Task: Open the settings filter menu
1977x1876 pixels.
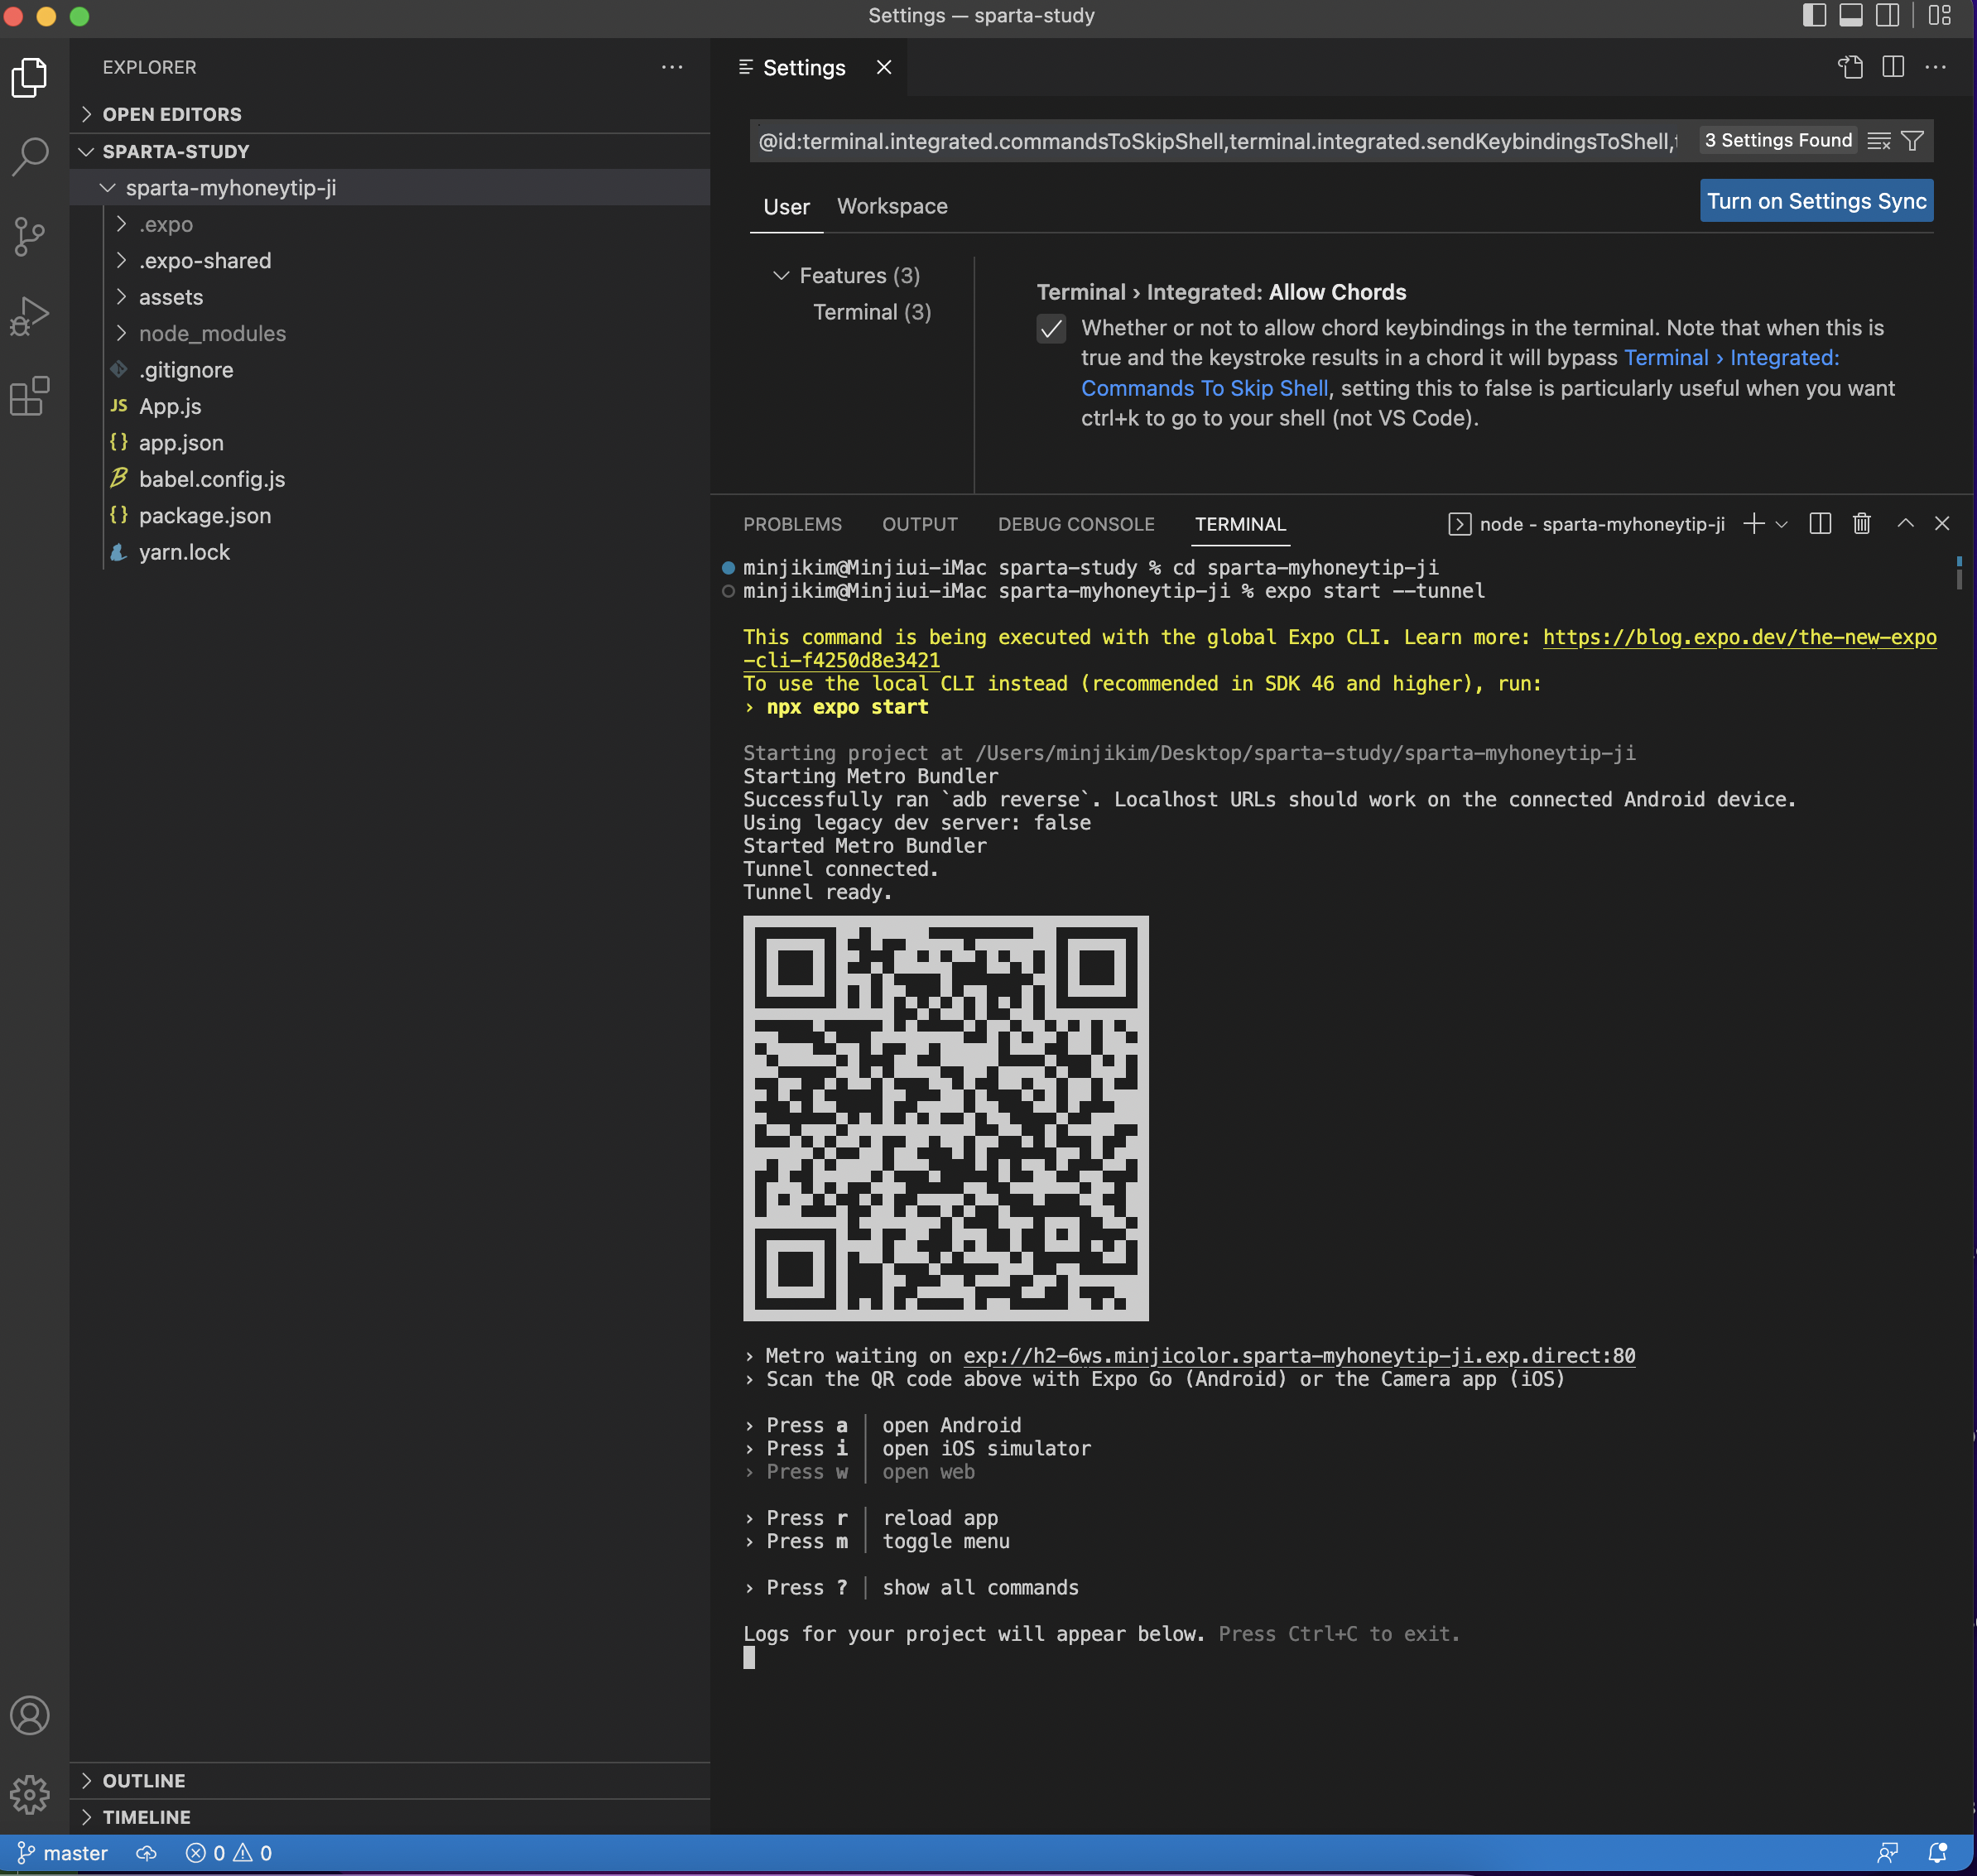Action: [x=1912, y=141]
